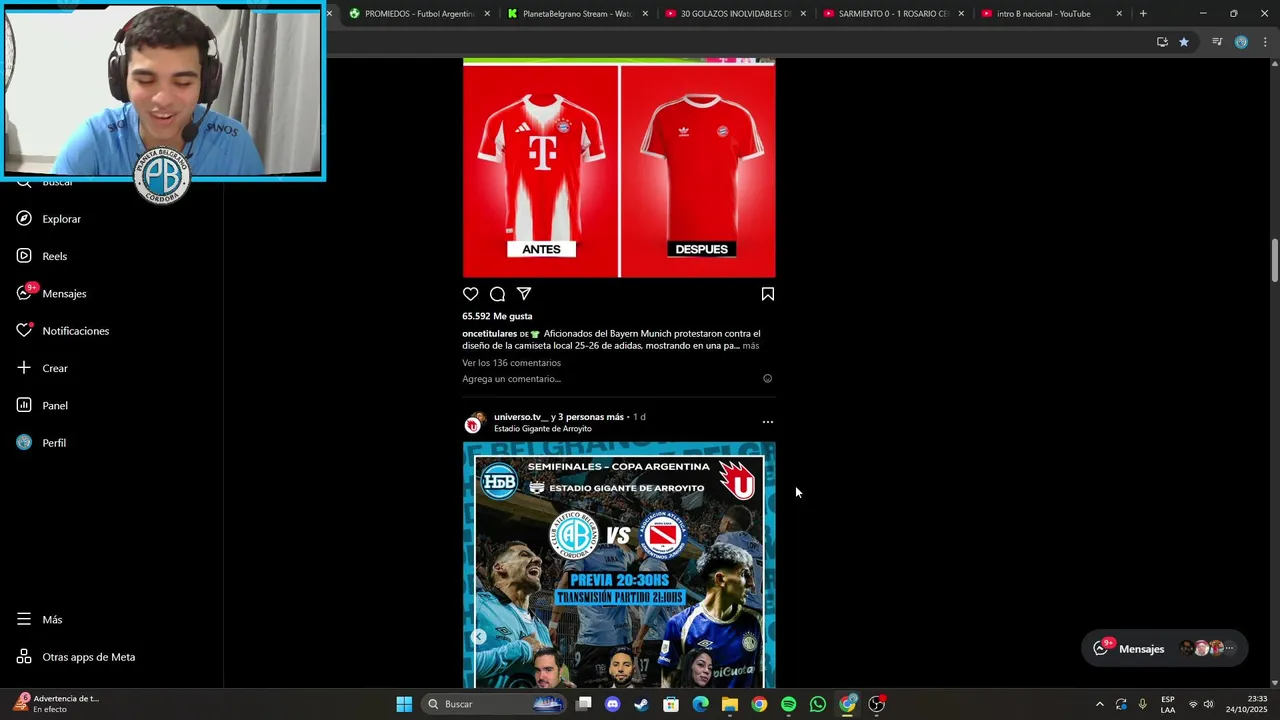Open Mensajes in the left sidebar

tap(51, 293)
